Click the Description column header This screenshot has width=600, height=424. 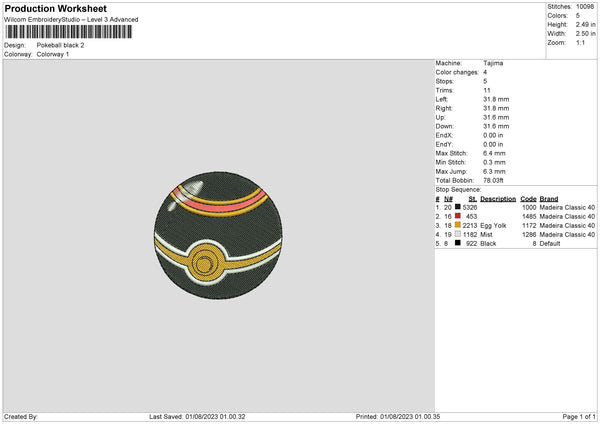coord(498,199)
